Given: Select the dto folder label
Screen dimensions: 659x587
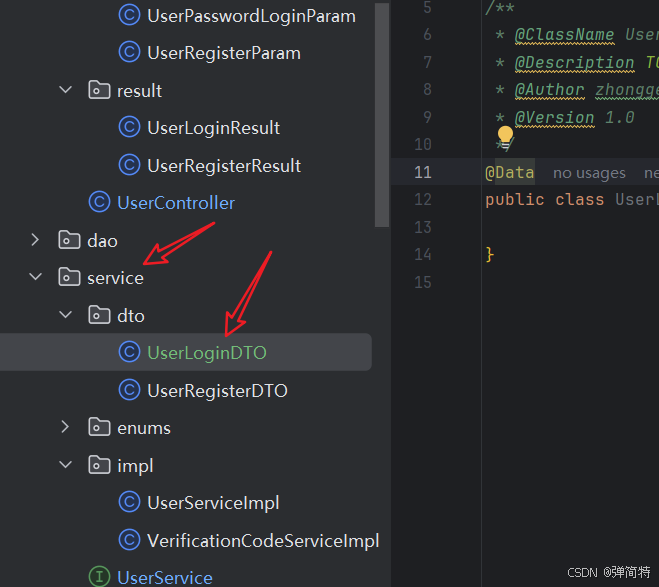Looking at the screenshot, I should [x=131, y=316].
